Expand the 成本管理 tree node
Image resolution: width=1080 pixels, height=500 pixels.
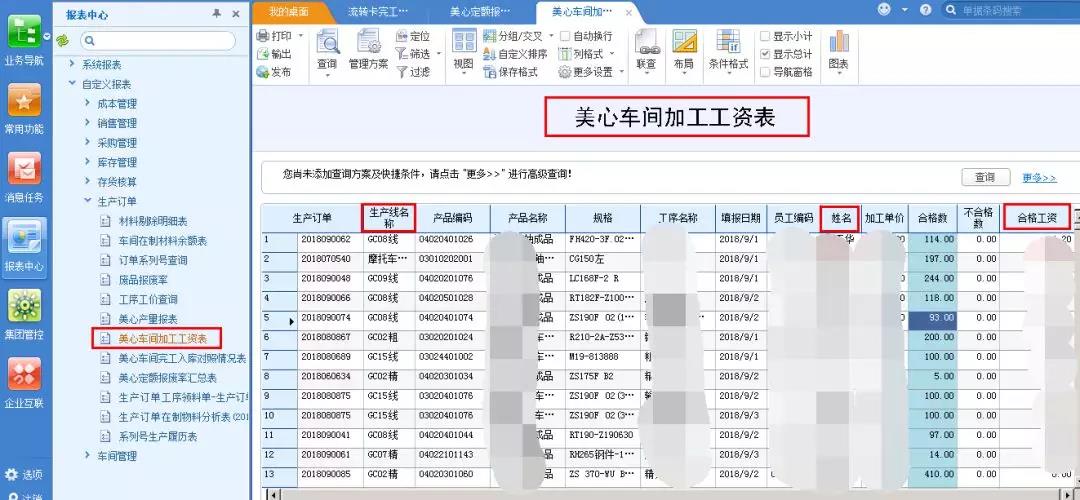pyautogui.click(x=87, y=103)
